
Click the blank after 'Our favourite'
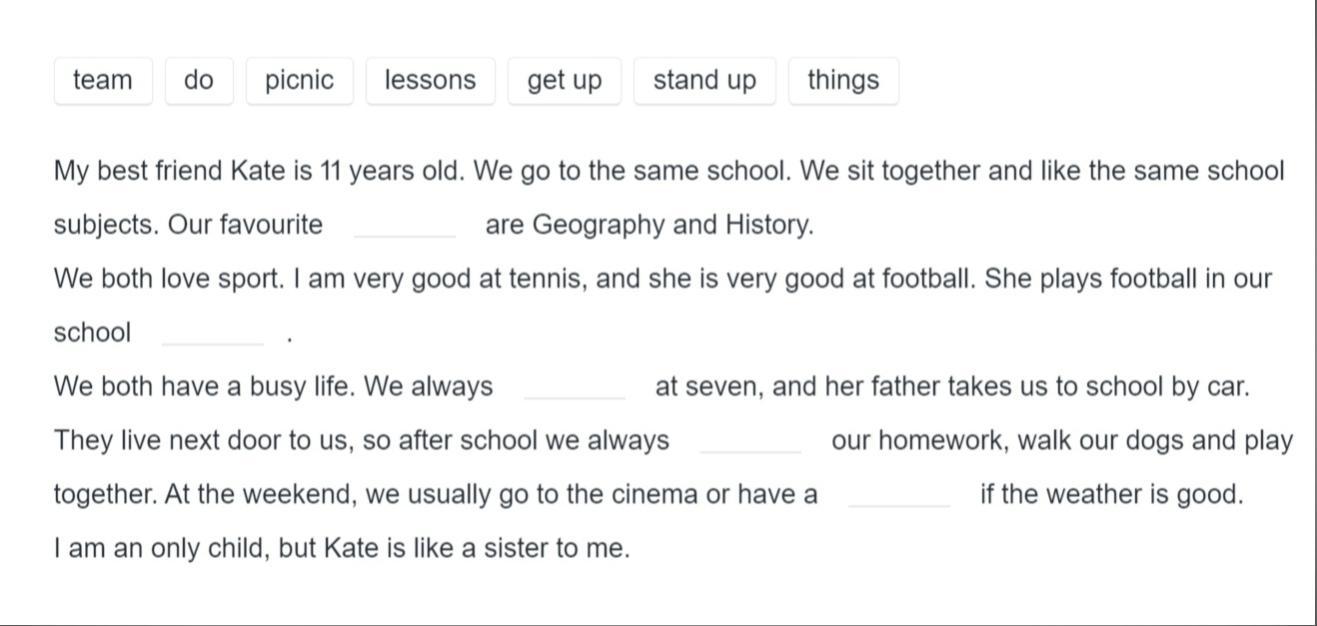tap(405, 225)
